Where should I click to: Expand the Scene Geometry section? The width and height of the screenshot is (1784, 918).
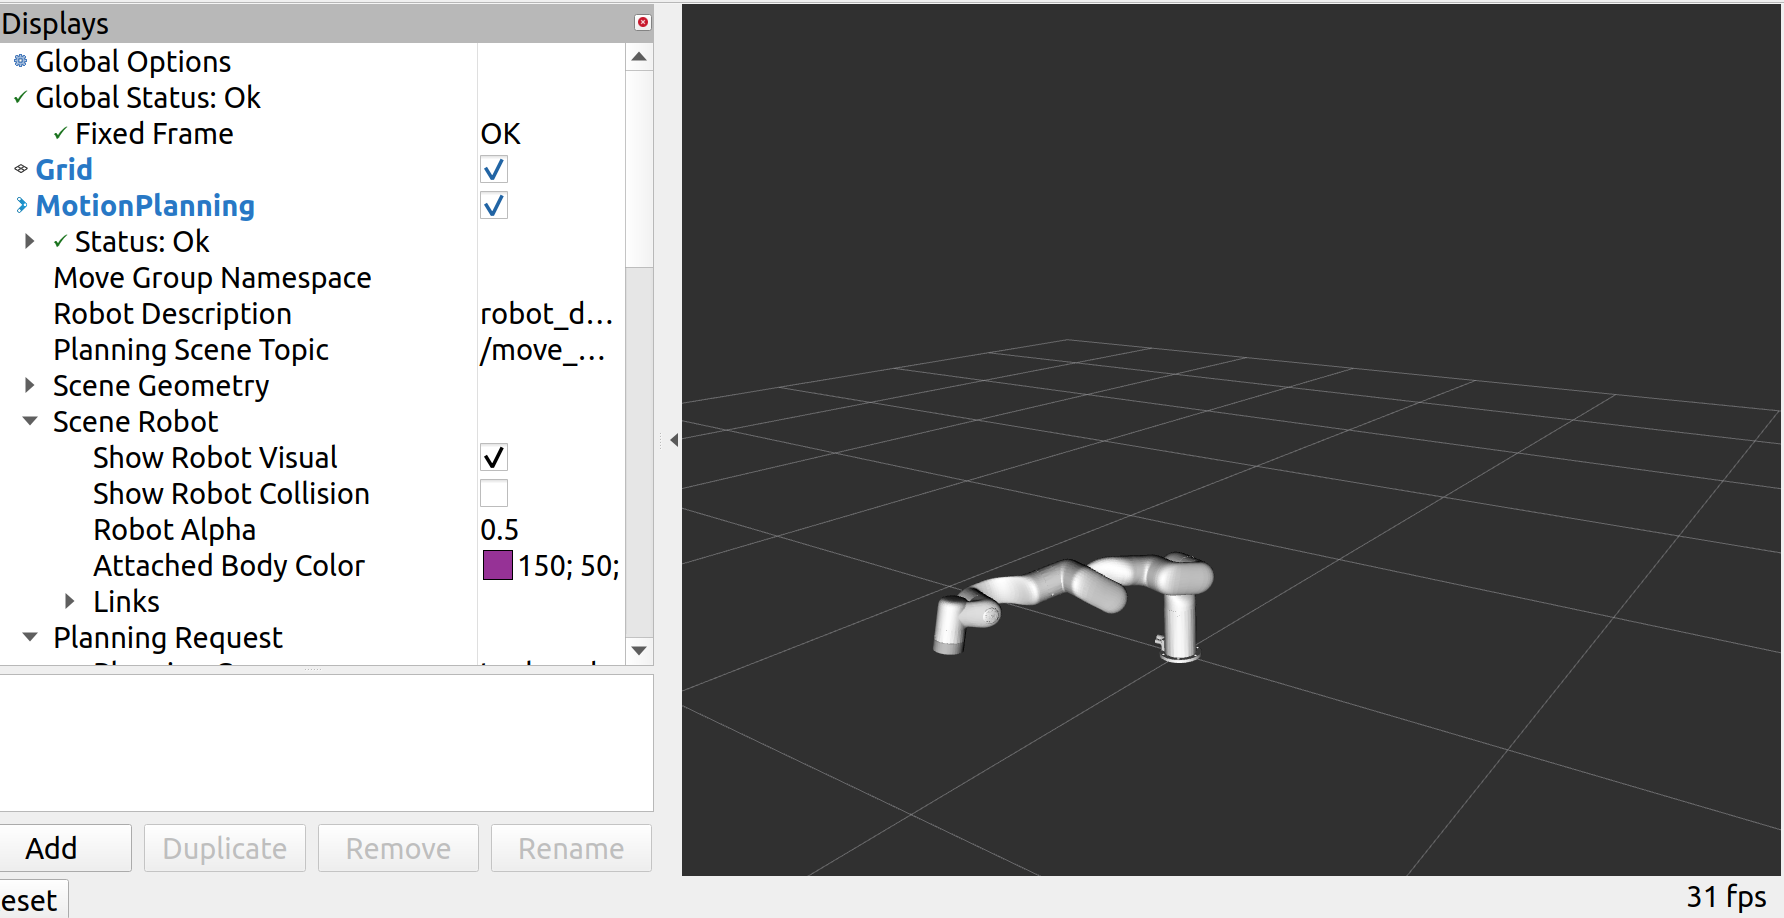click(29, 385)
